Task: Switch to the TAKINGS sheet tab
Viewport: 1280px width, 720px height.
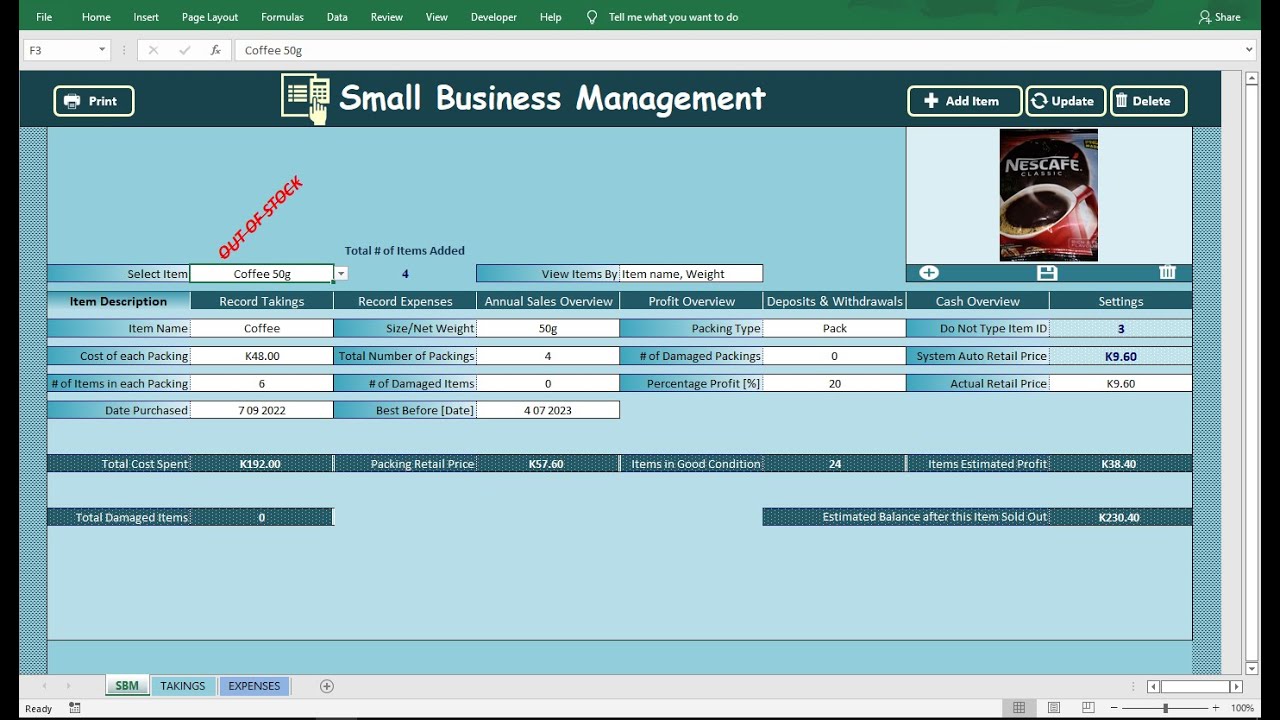Action: [x=182, y=686]
